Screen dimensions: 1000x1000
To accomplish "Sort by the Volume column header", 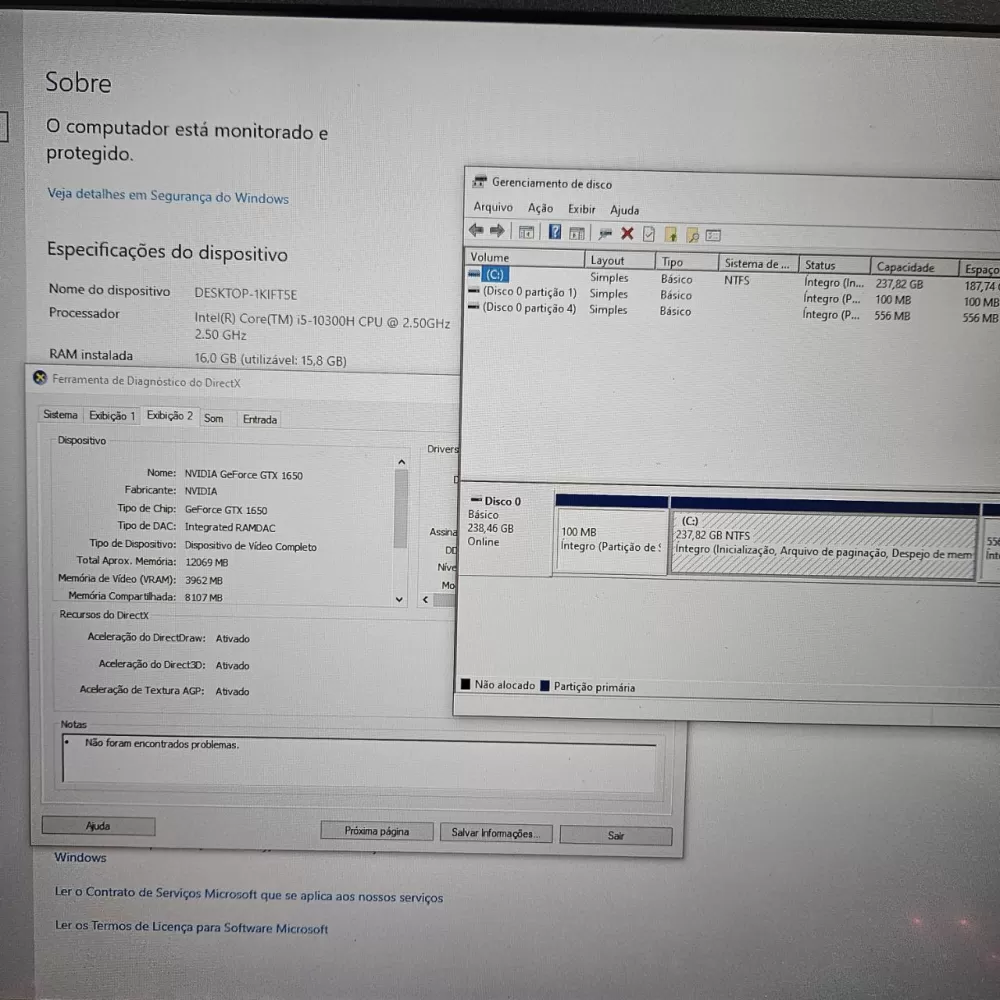I will (525, 257).
